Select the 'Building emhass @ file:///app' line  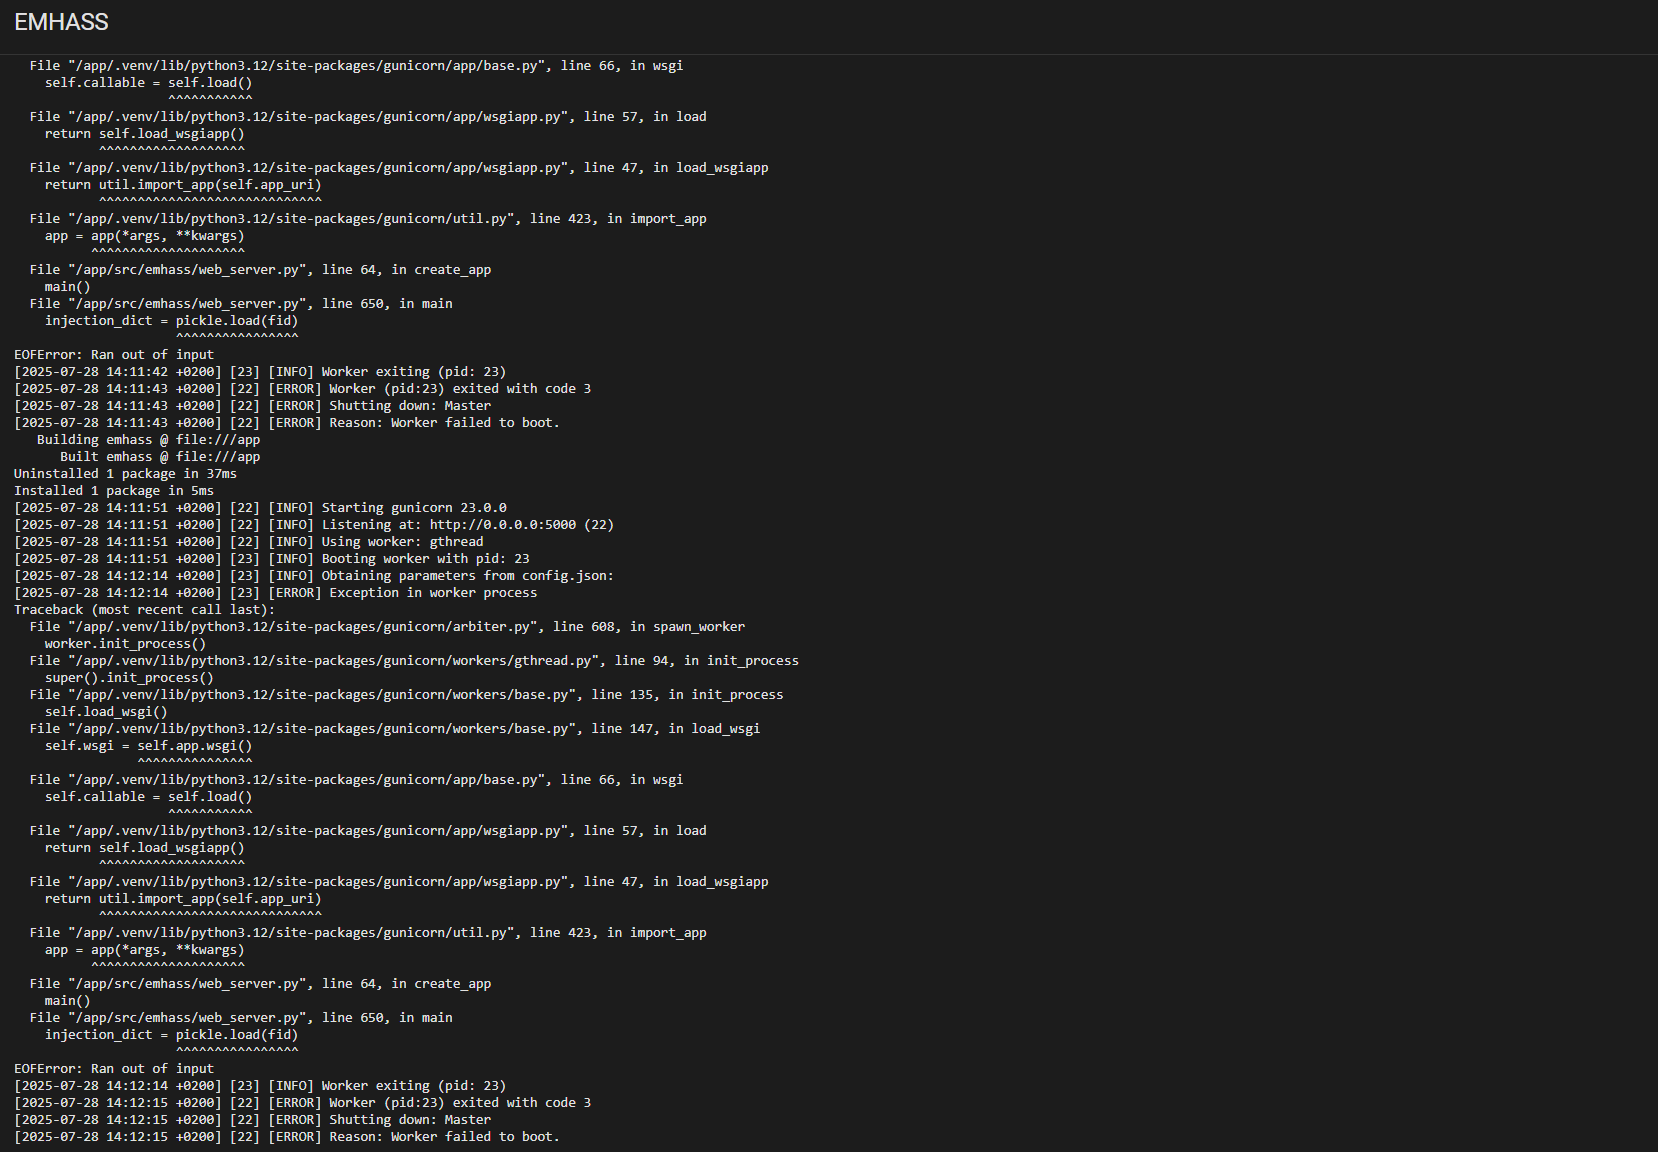pos(148,440)
